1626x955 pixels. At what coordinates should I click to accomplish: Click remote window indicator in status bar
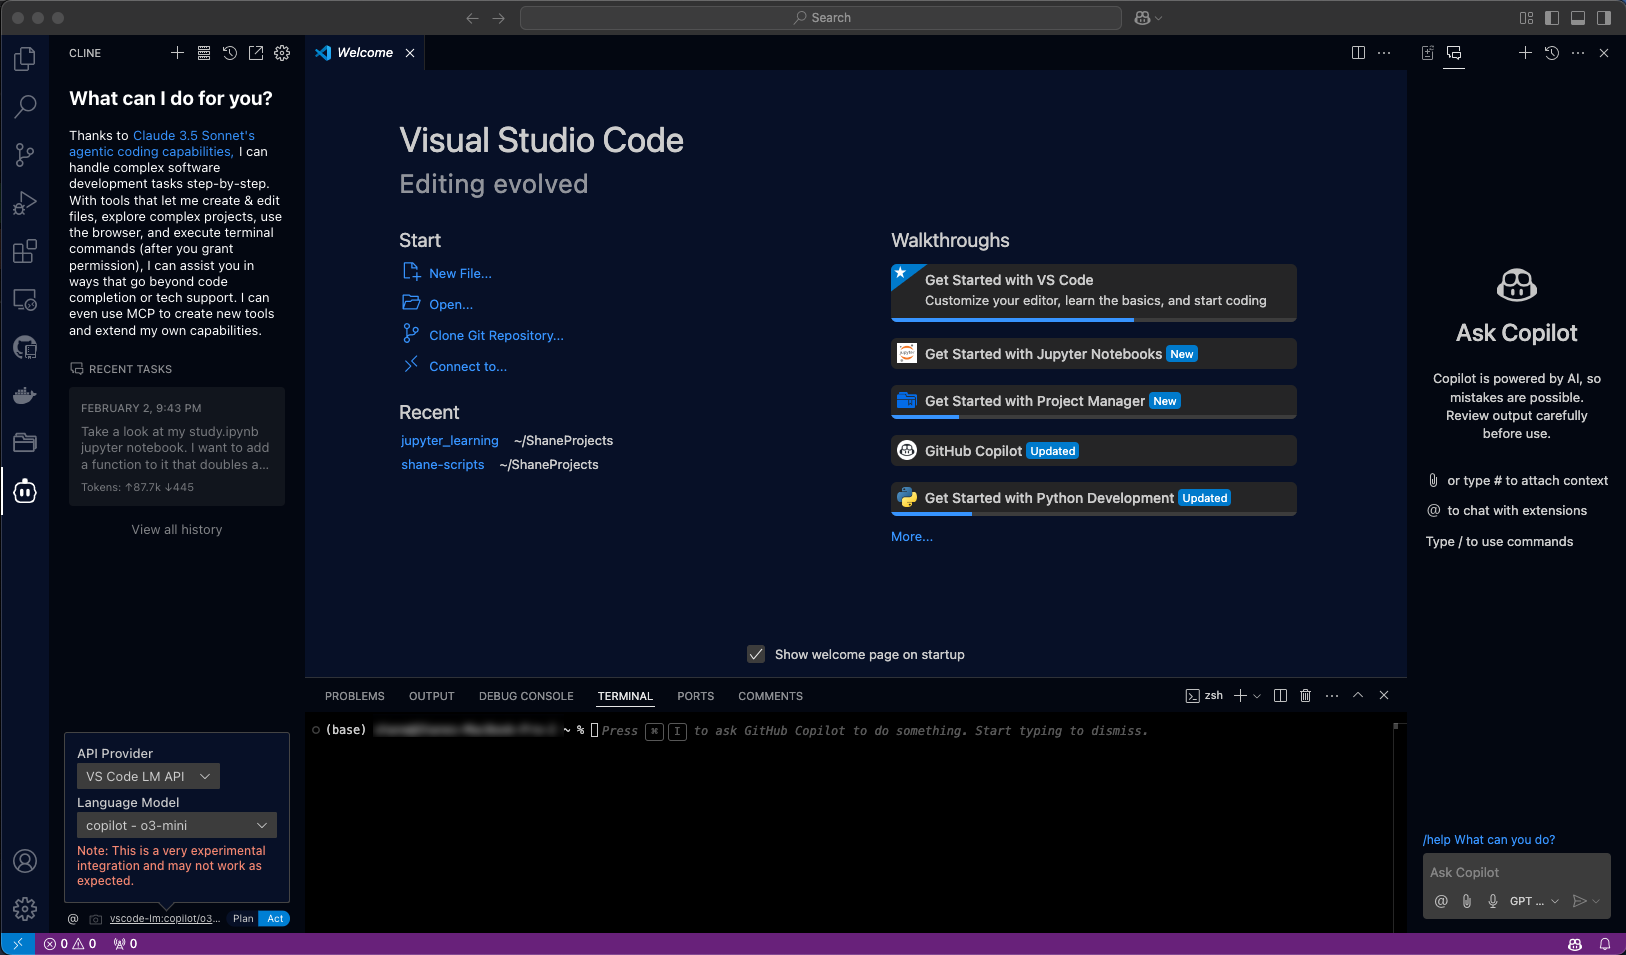(x=17, y=944)
